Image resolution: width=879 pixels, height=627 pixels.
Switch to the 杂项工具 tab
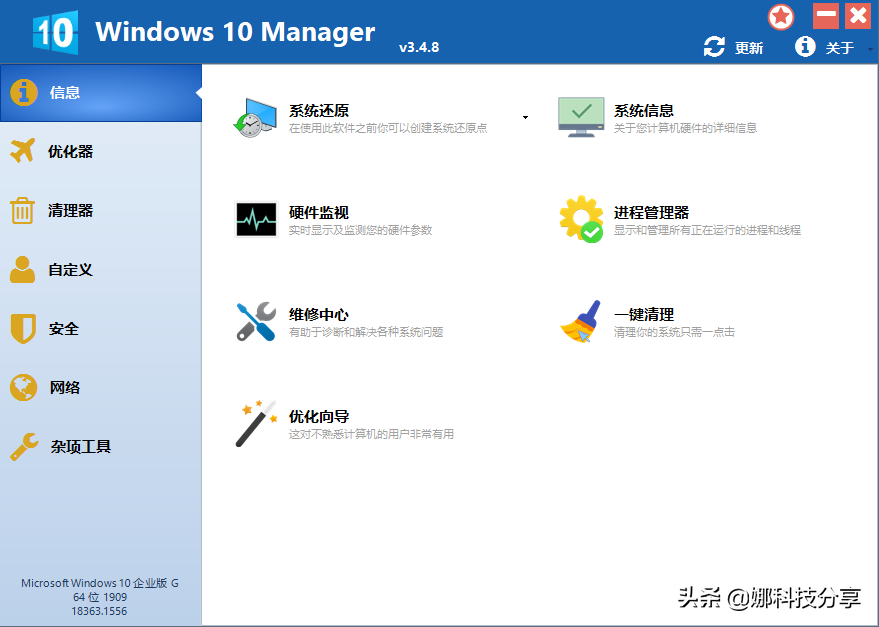pos(101,446)
